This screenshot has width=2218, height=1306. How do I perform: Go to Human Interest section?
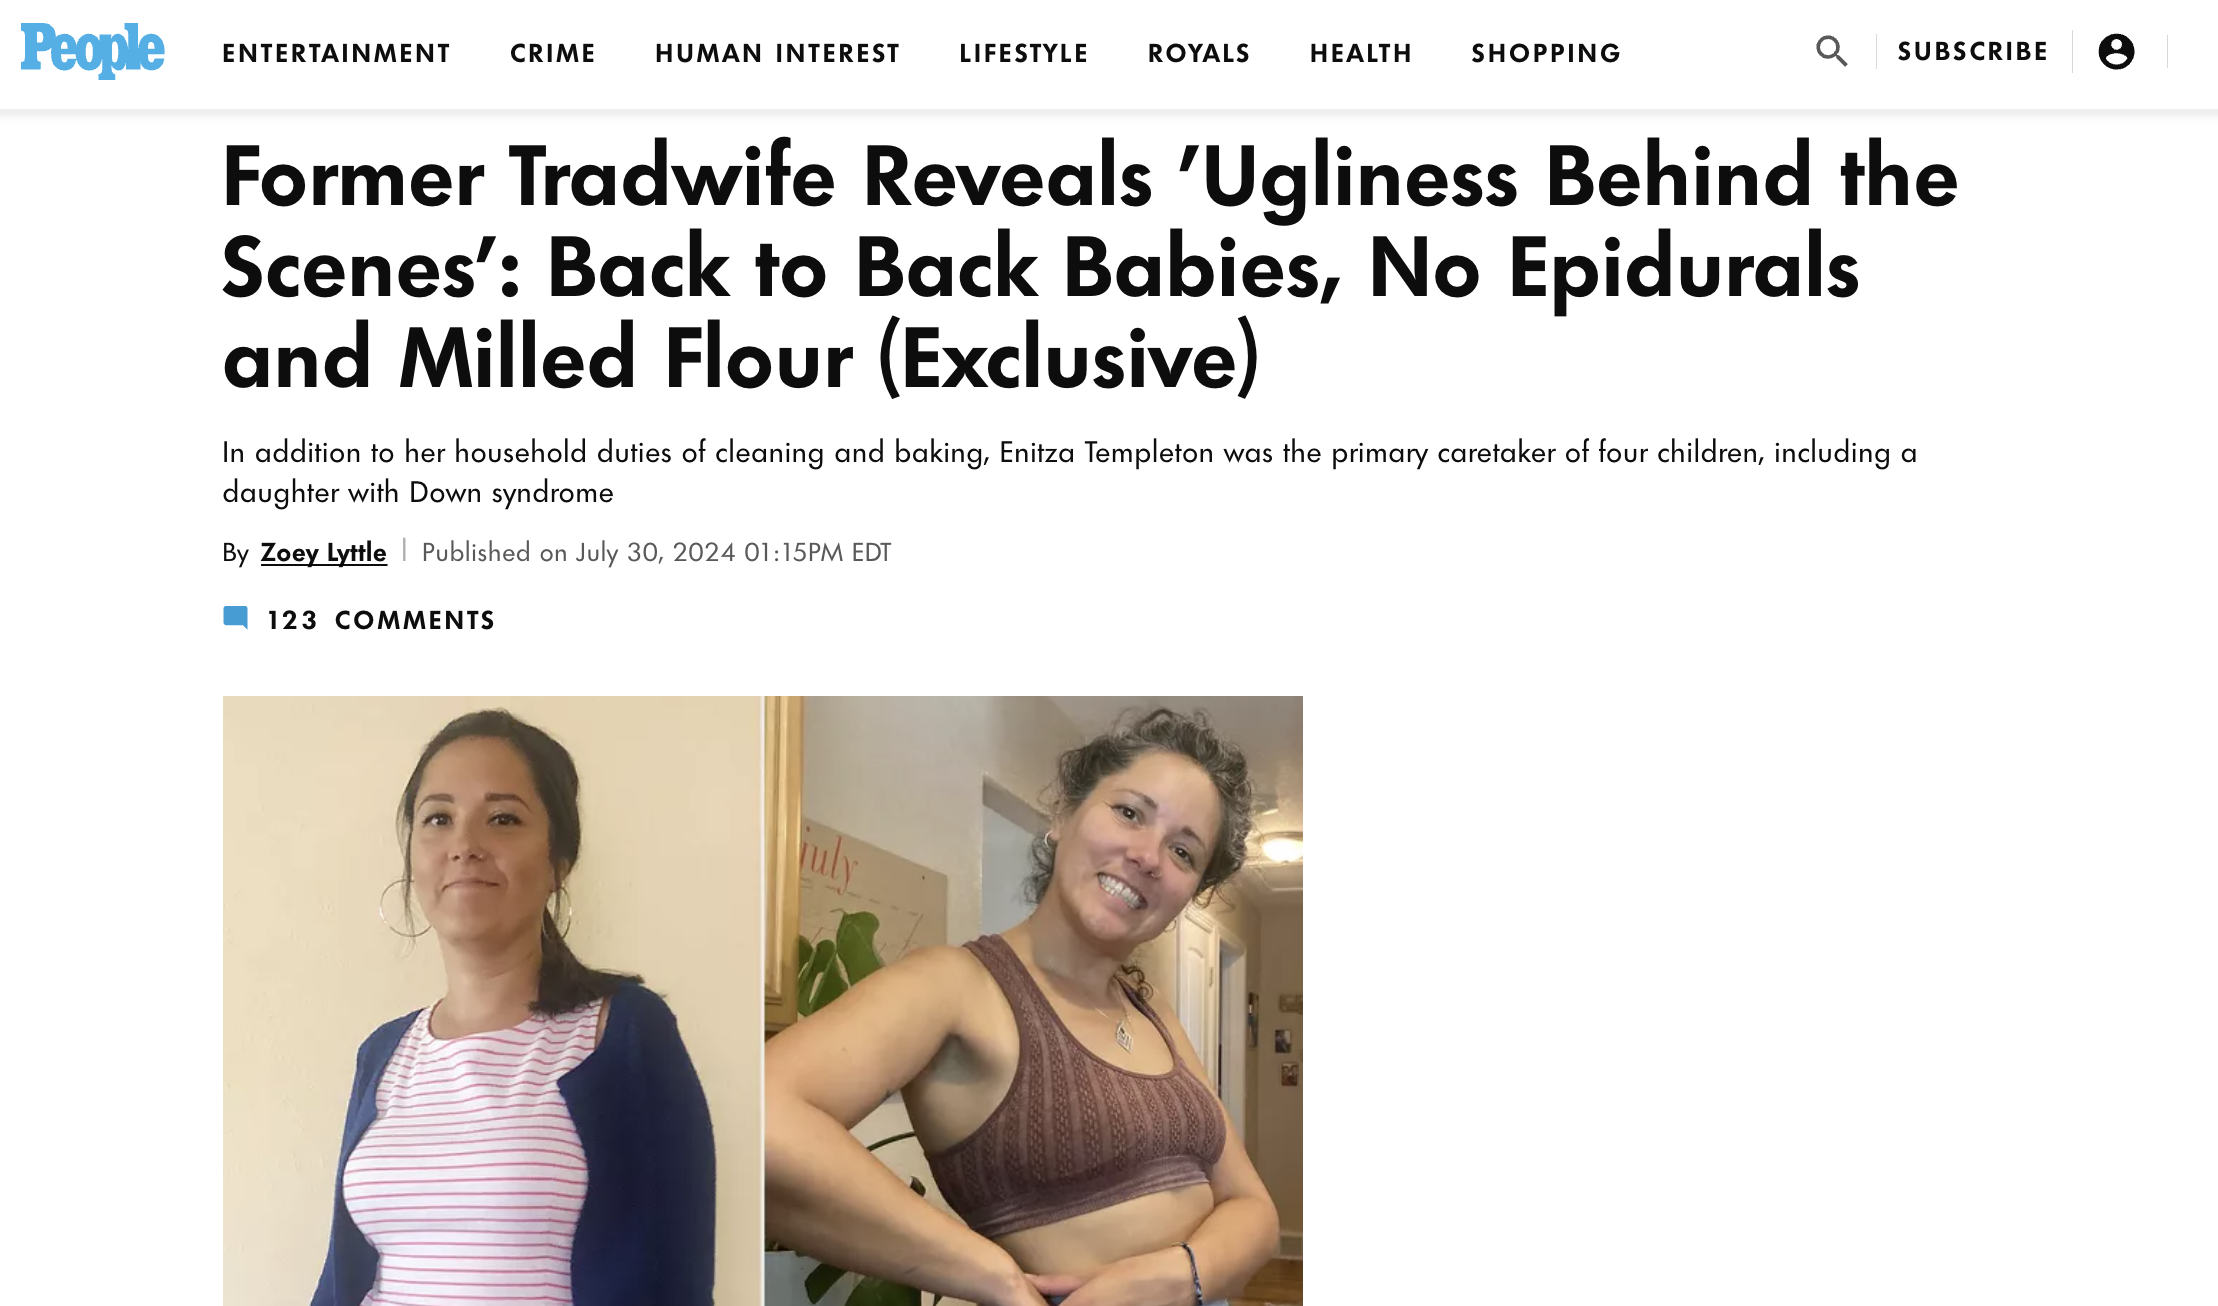click(777, 53)
